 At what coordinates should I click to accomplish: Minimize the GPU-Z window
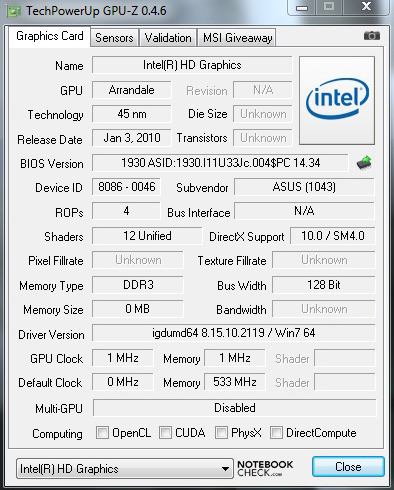click(302, 7)
